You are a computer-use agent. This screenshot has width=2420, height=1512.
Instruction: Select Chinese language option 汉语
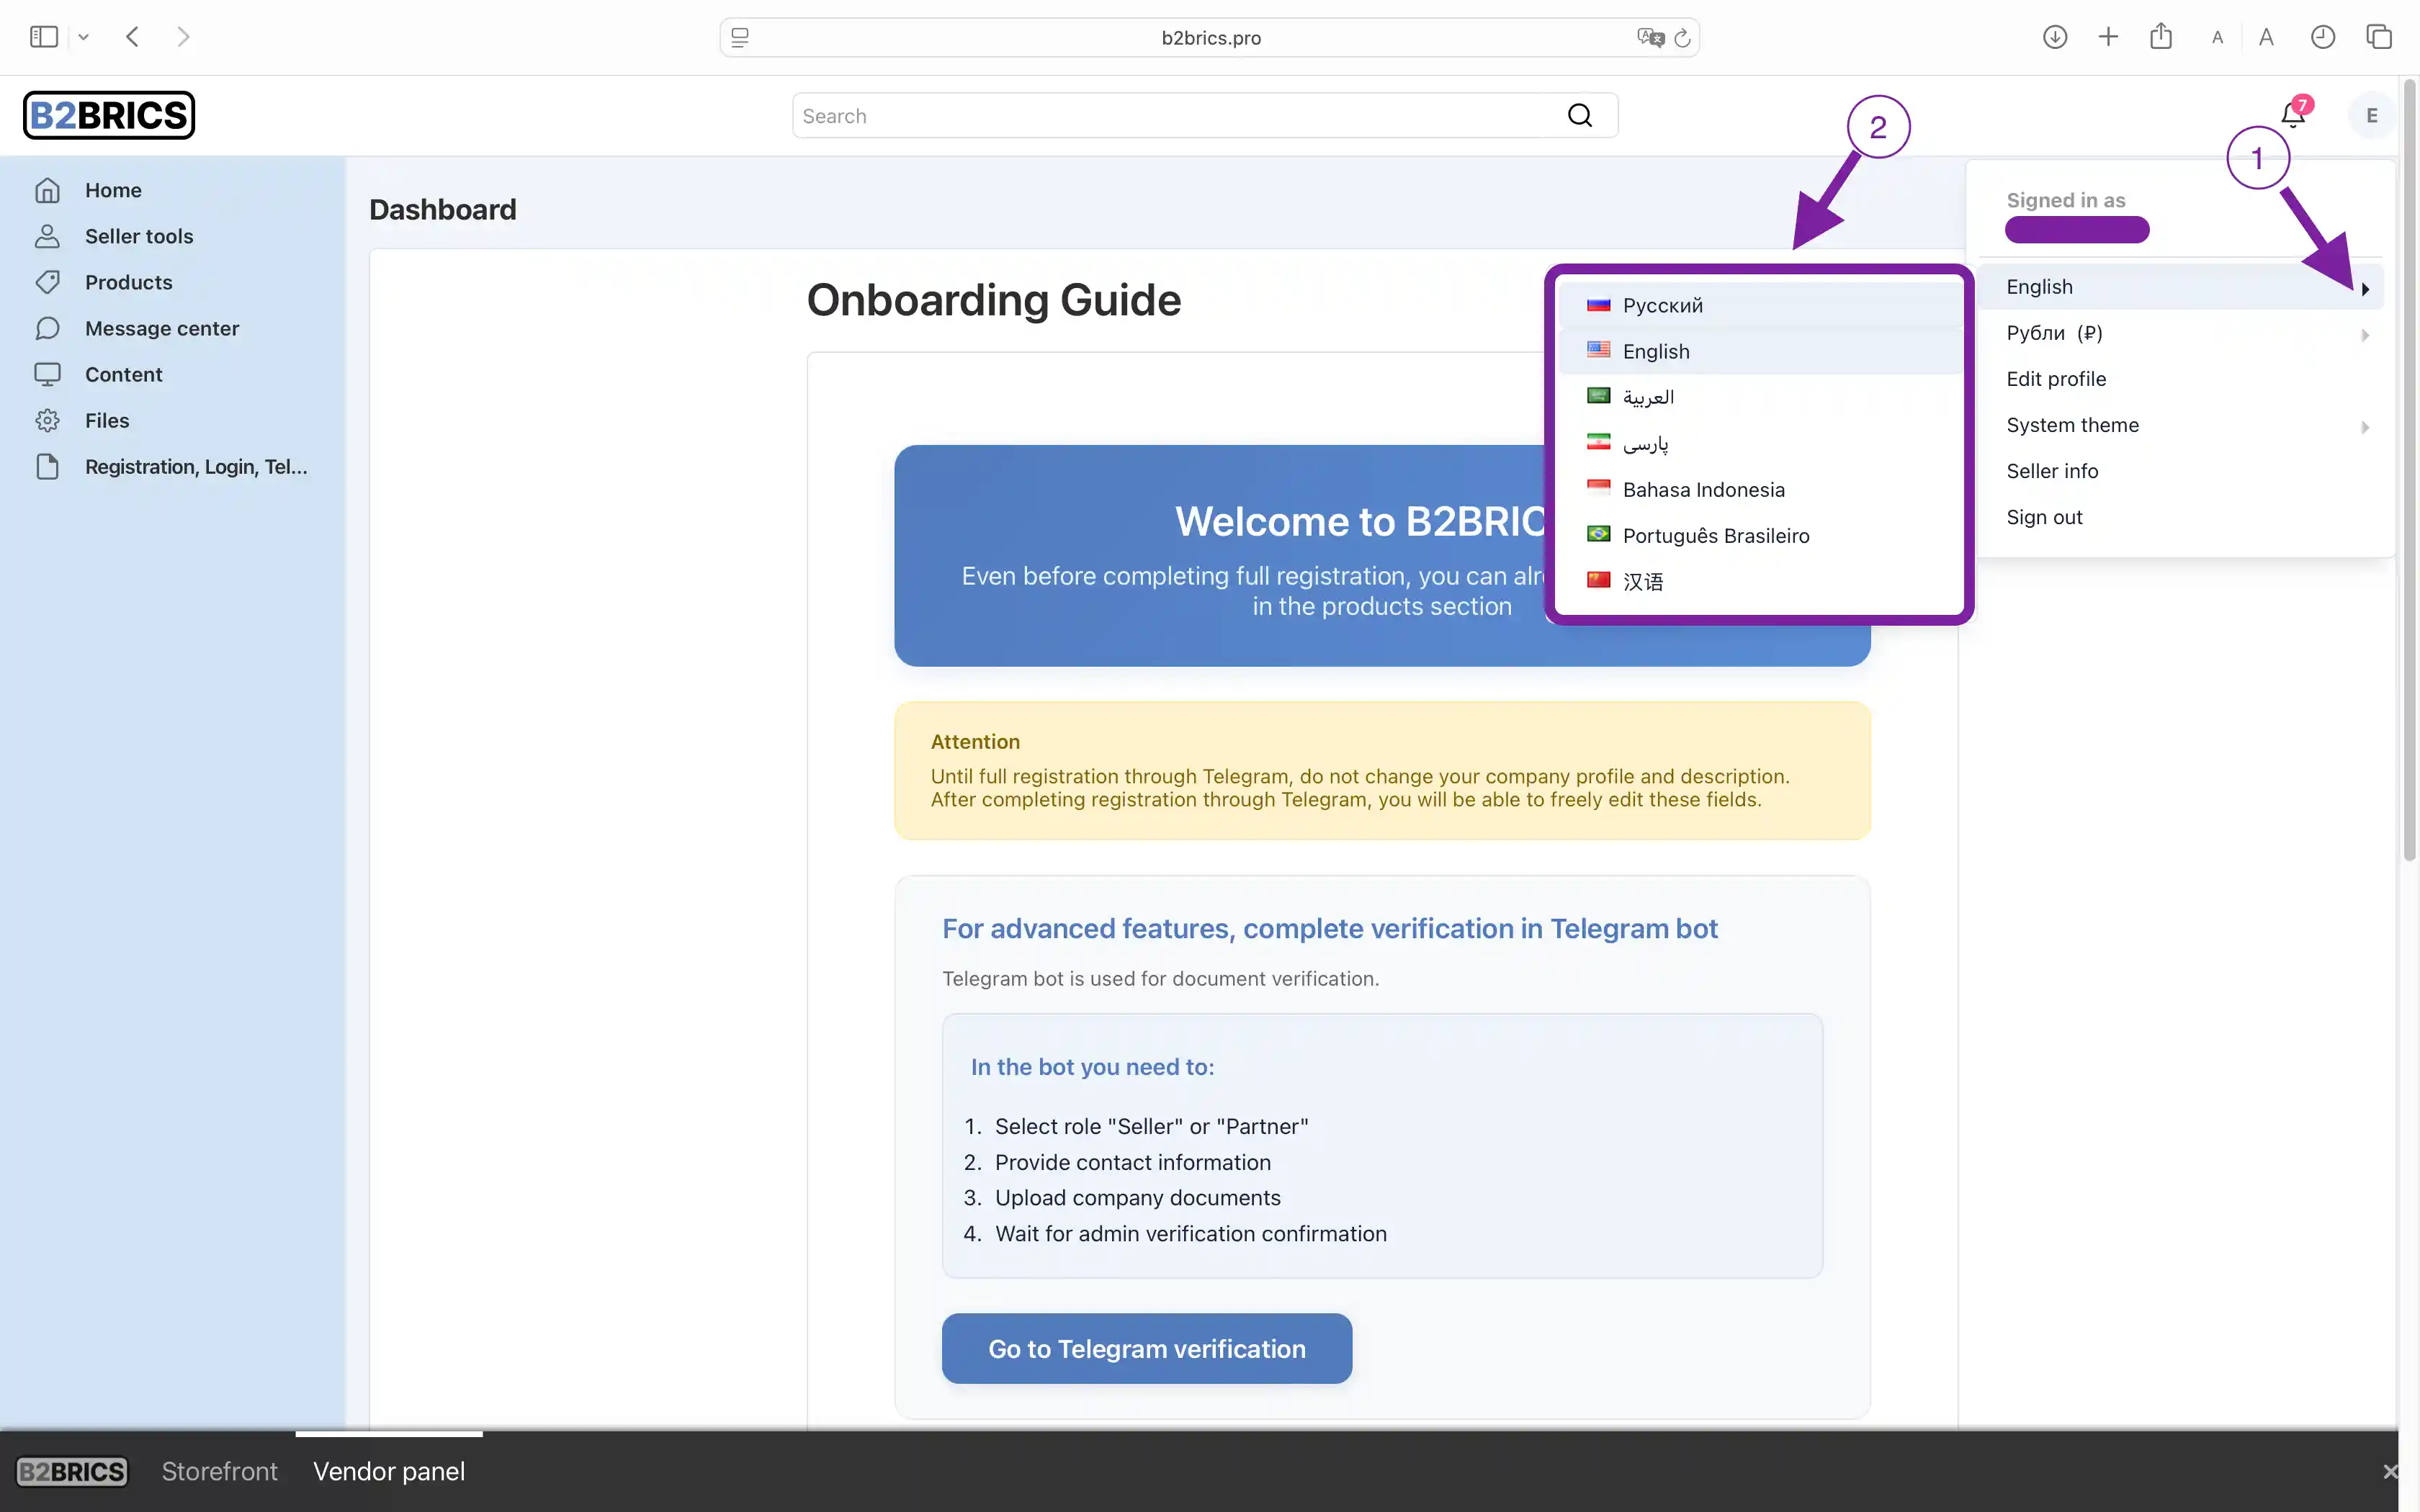[x=1760, y=581]
